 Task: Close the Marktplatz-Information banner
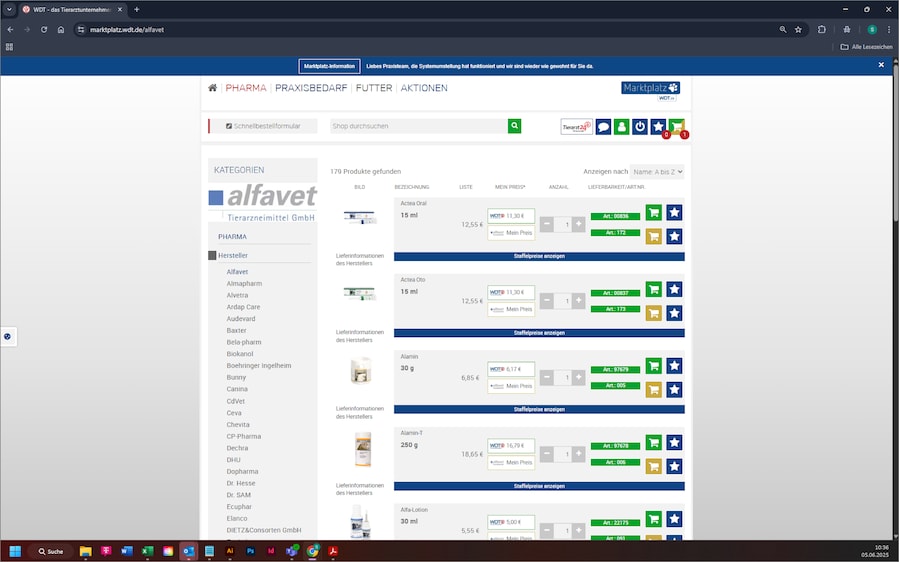pyautogui.click(x=881, y=65)
